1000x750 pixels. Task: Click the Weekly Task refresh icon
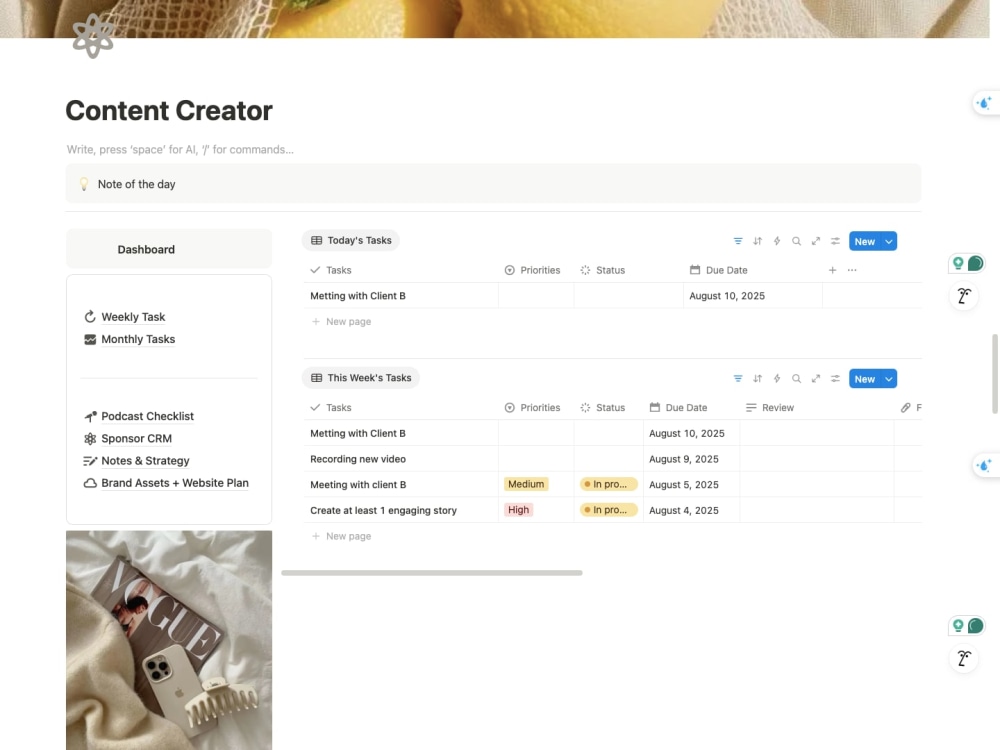click(90, 317)
